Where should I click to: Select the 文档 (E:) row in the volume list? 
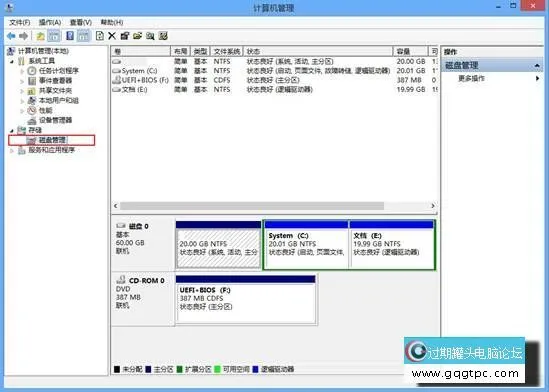coord(274,90)
